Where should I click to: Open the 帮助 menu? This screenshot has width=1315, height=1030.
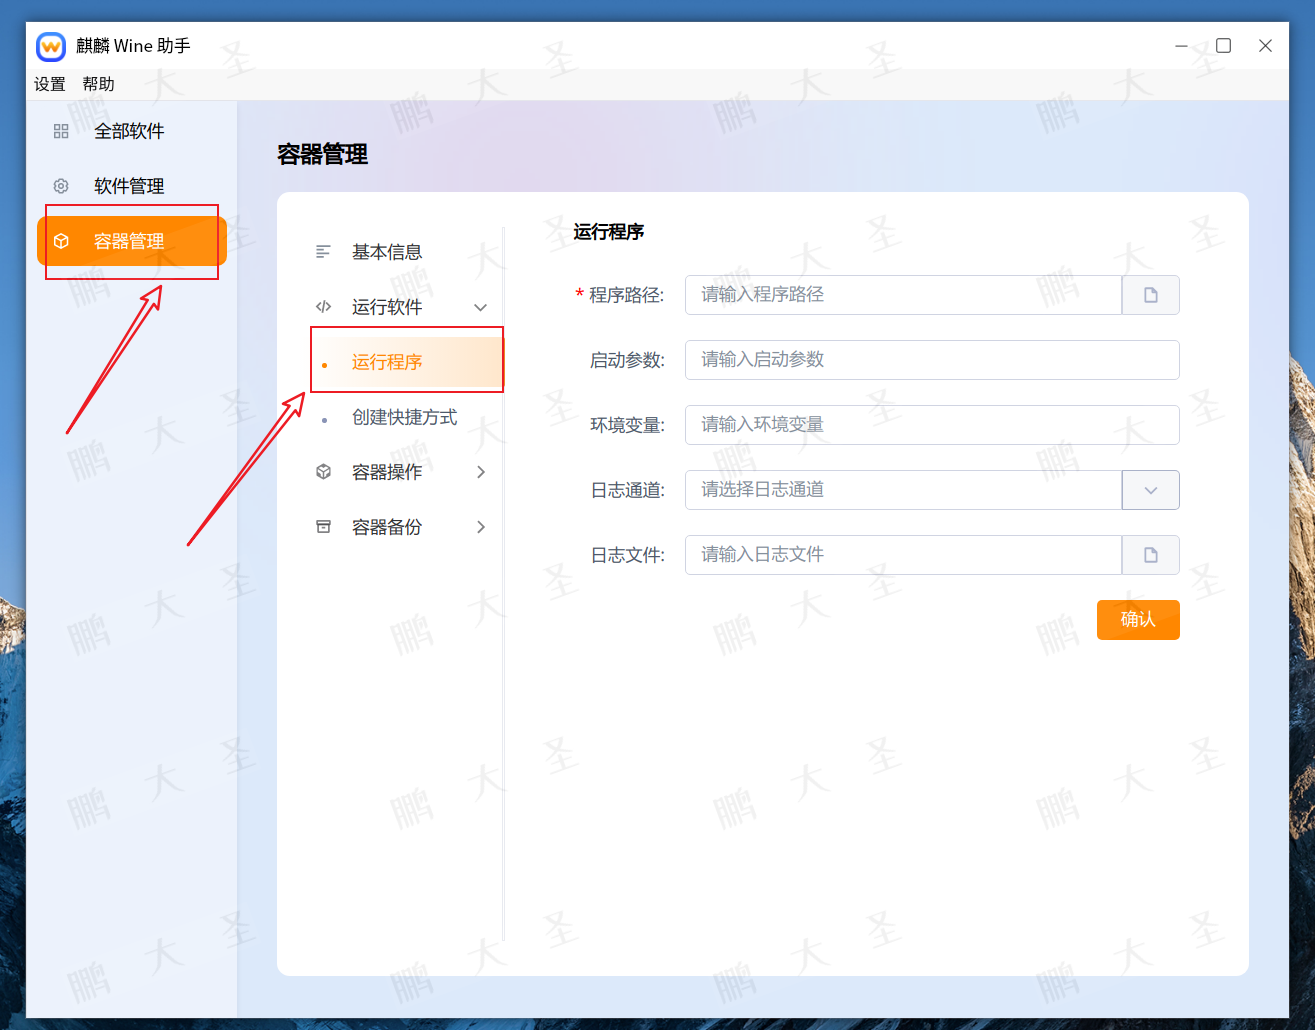98,84
